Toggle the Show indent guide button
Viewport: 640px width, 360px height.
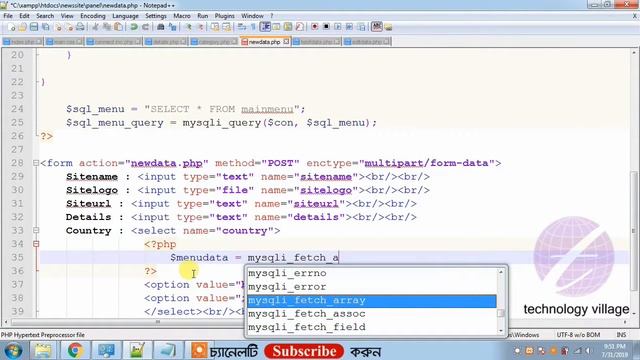tap(265, 27)
